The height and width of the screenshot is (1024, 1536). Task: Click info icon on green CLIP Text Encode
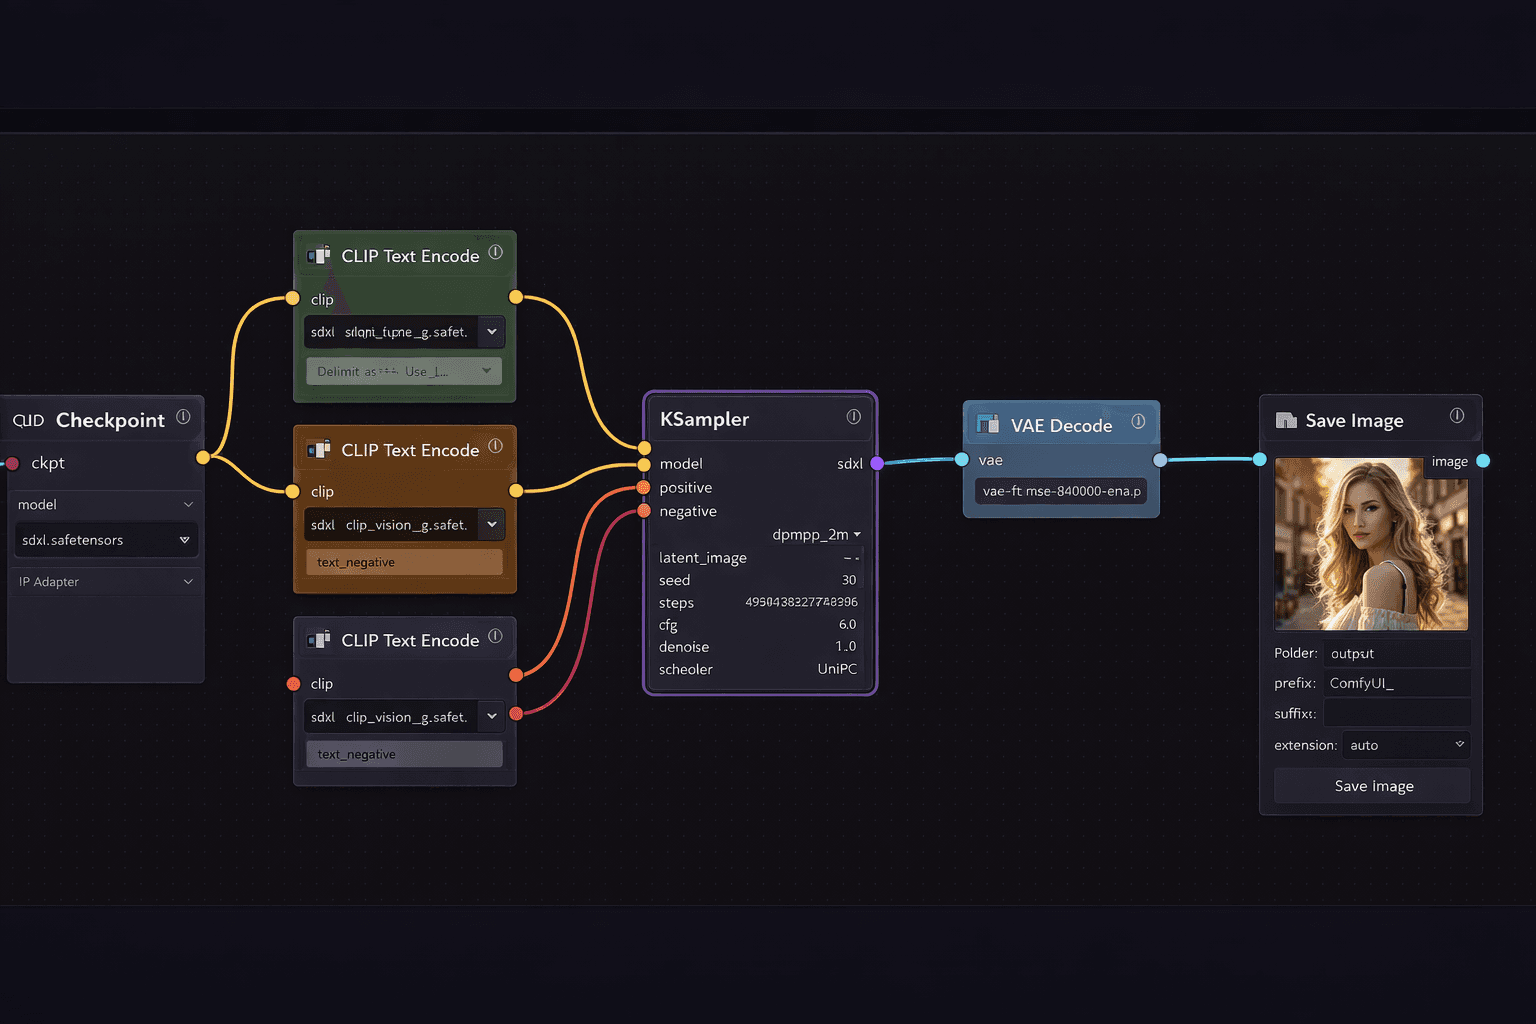point(495,253)
